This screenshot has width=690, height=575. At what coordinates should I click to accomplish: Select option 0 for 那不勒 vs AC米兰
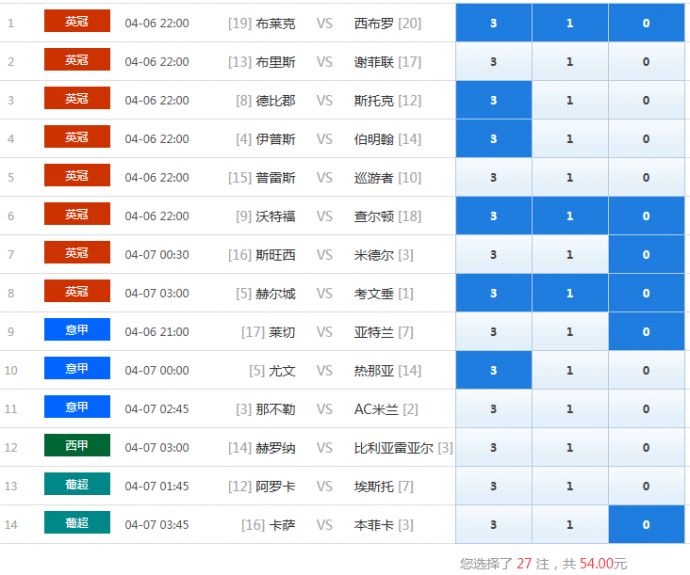(x=646, y=409)
